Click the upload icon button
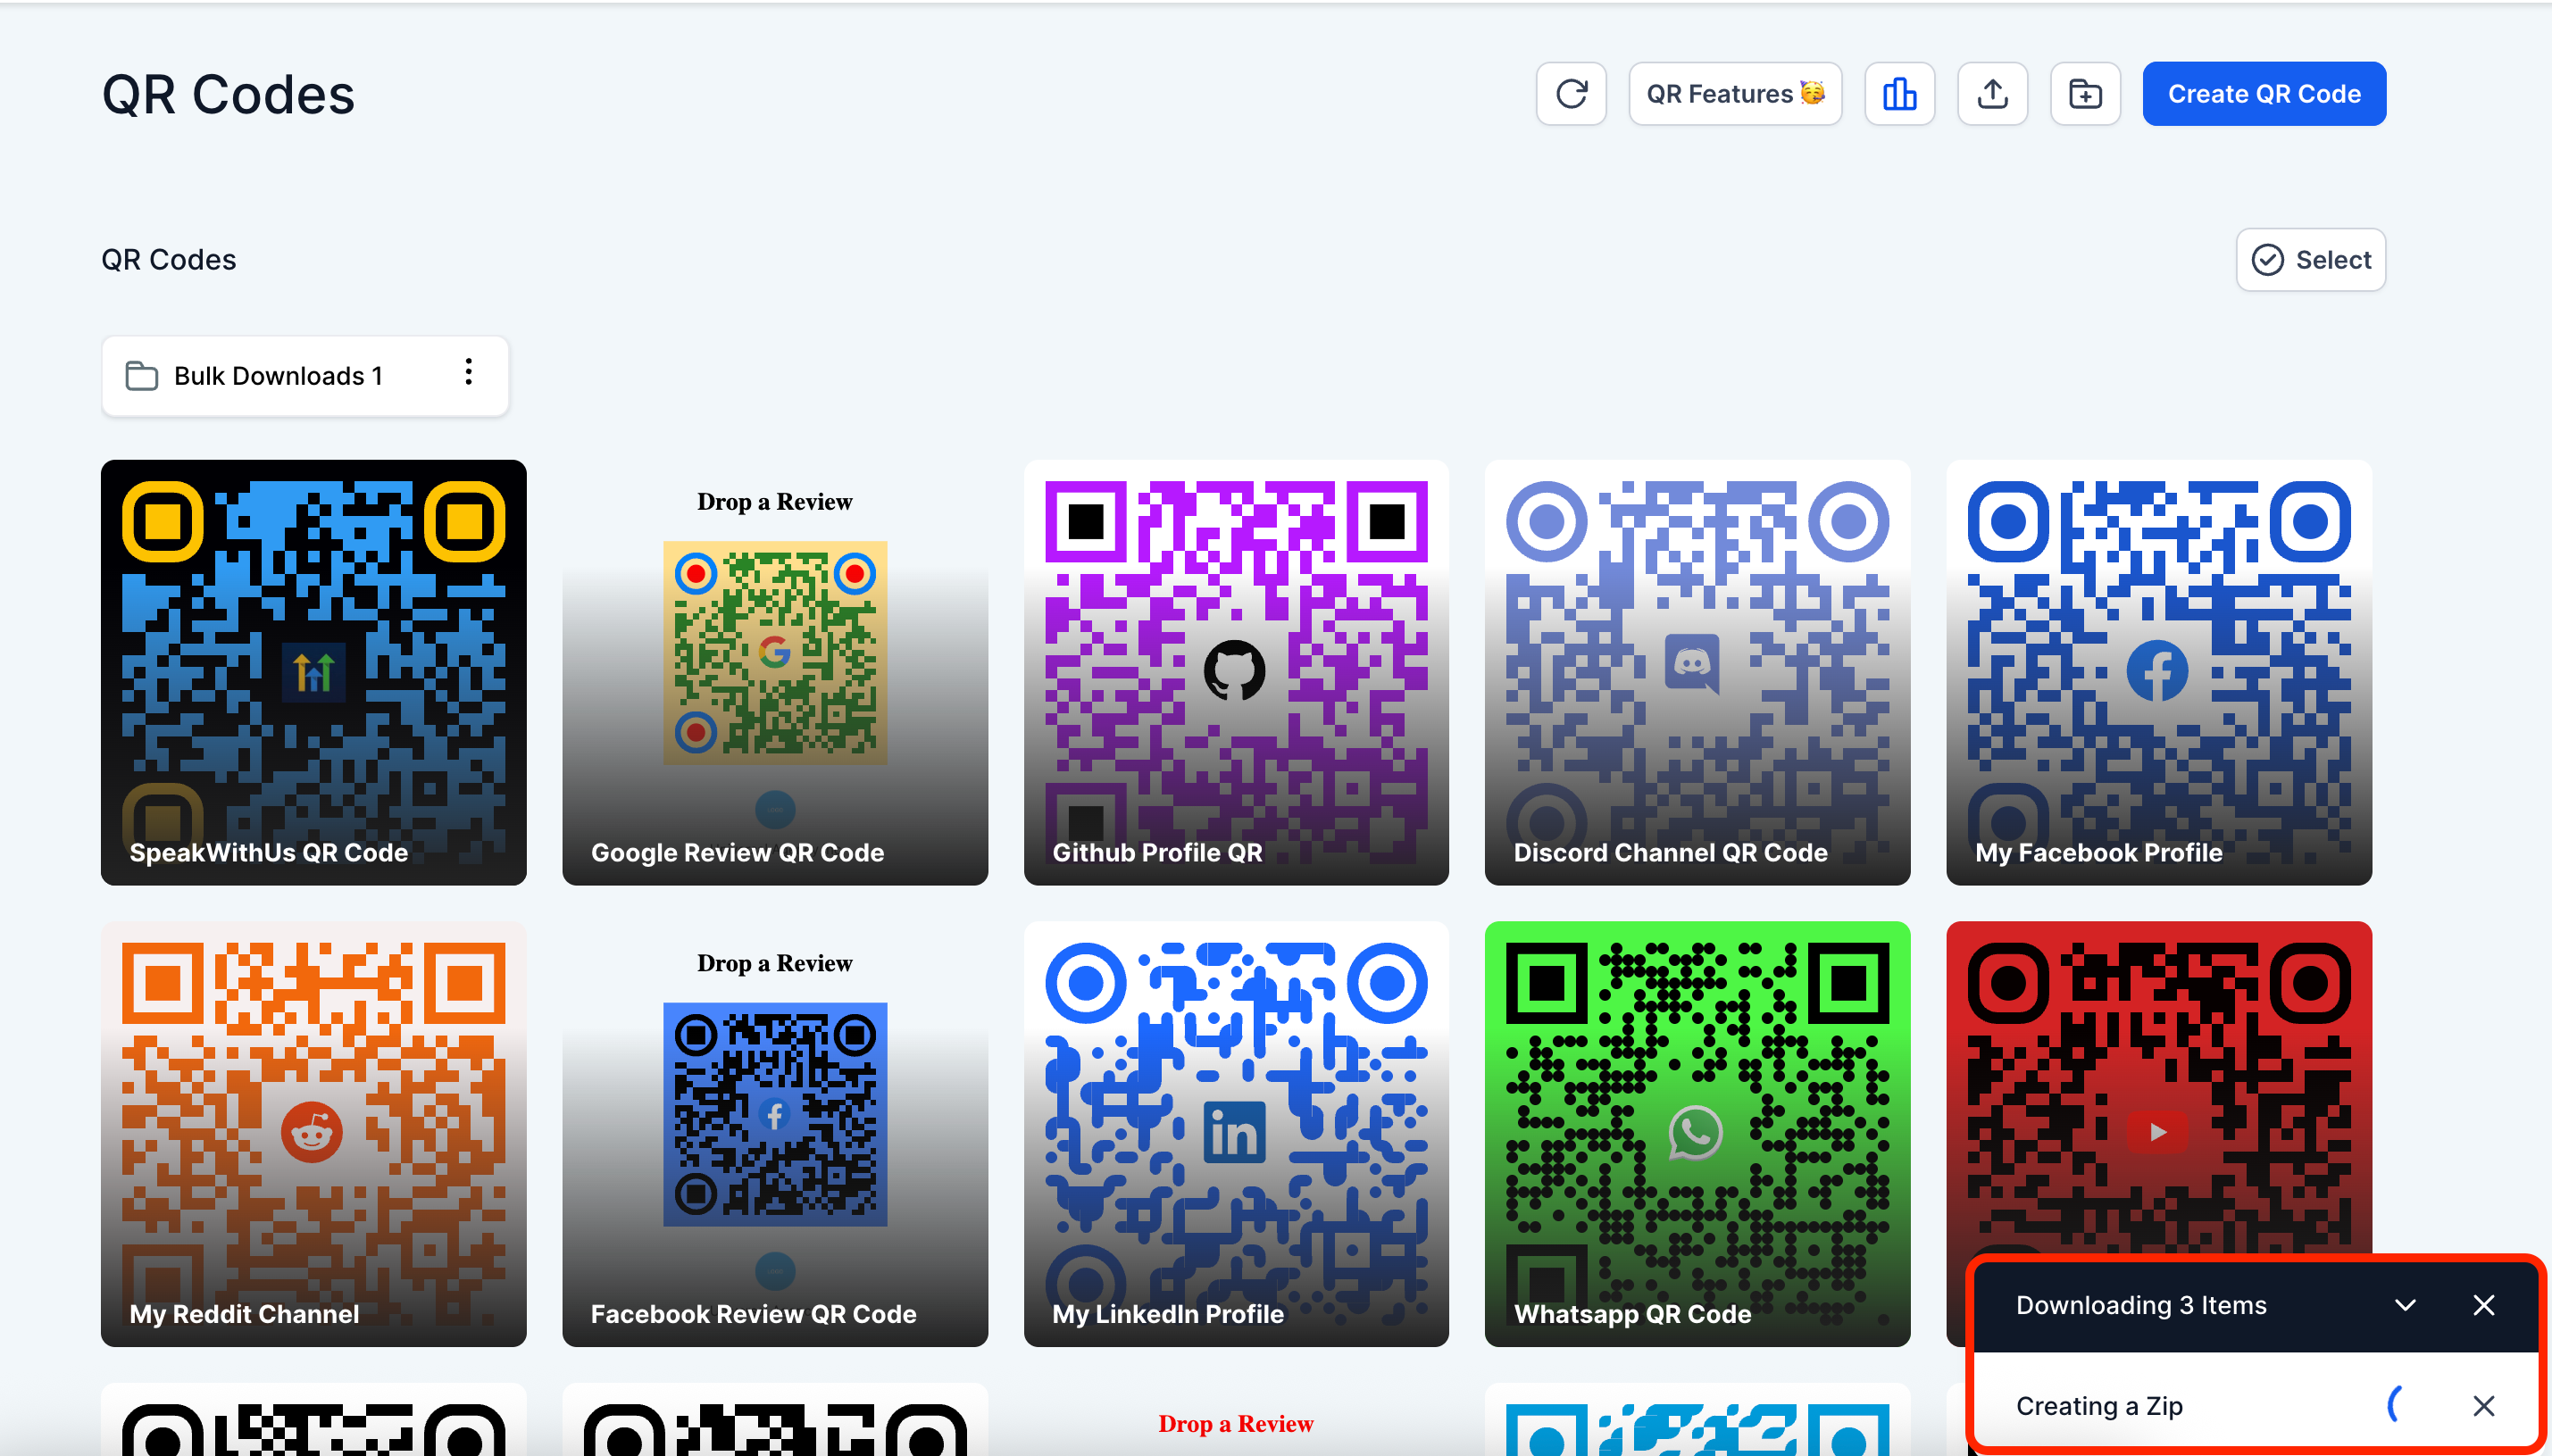The height and width of the screenshot is (1456, 2552). coord(1992,94)
